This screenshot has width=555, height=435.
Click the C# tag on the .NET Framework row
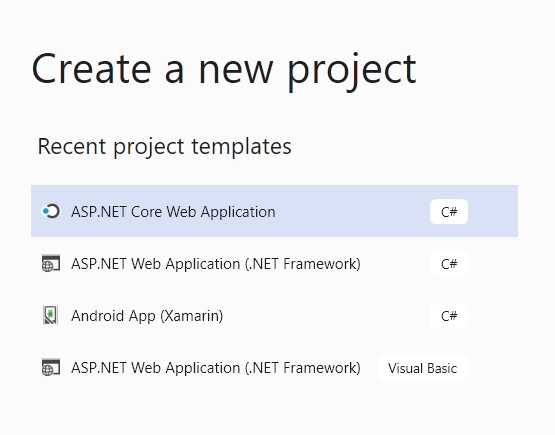pos(449,264)
